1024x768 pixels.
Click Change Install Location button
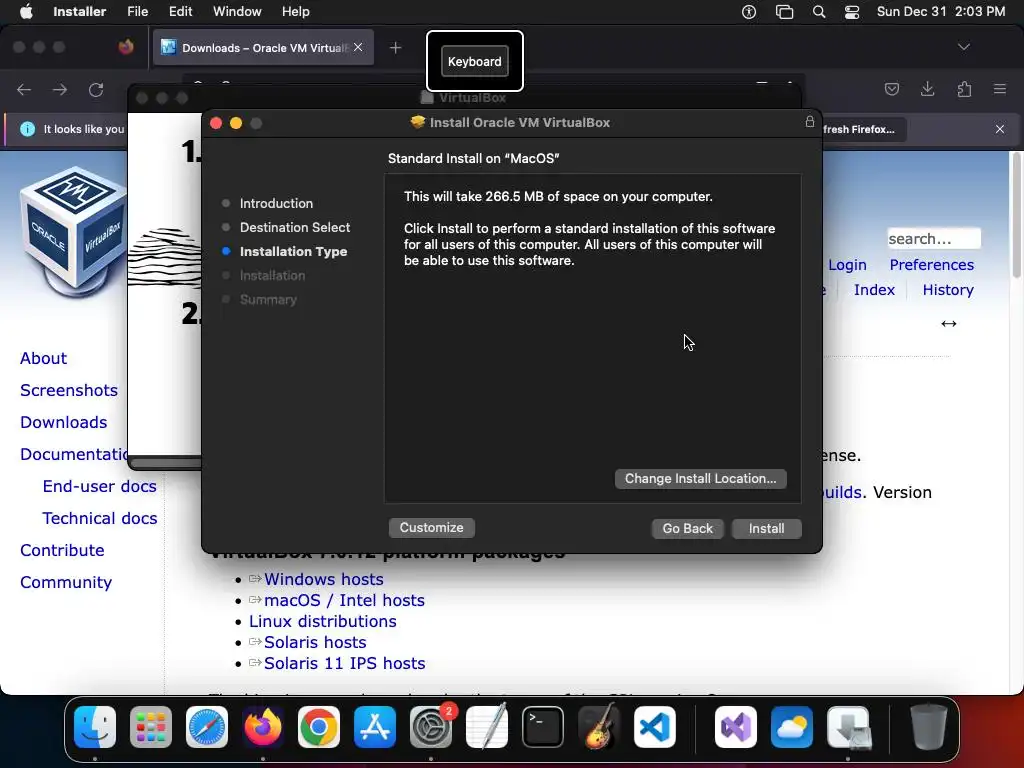[x=700, y=479]
